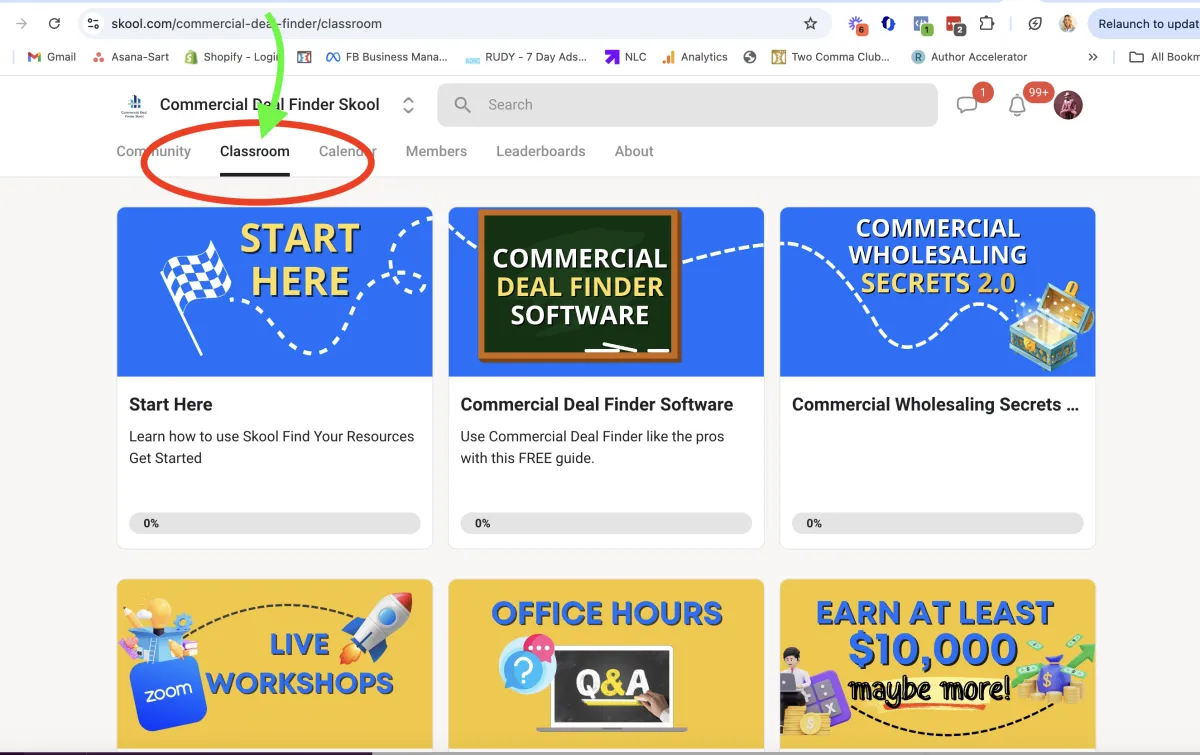This screenshot has height=755, width=1200.
Task: Open site information icon in address bar
Action: (x=93, y=23)
